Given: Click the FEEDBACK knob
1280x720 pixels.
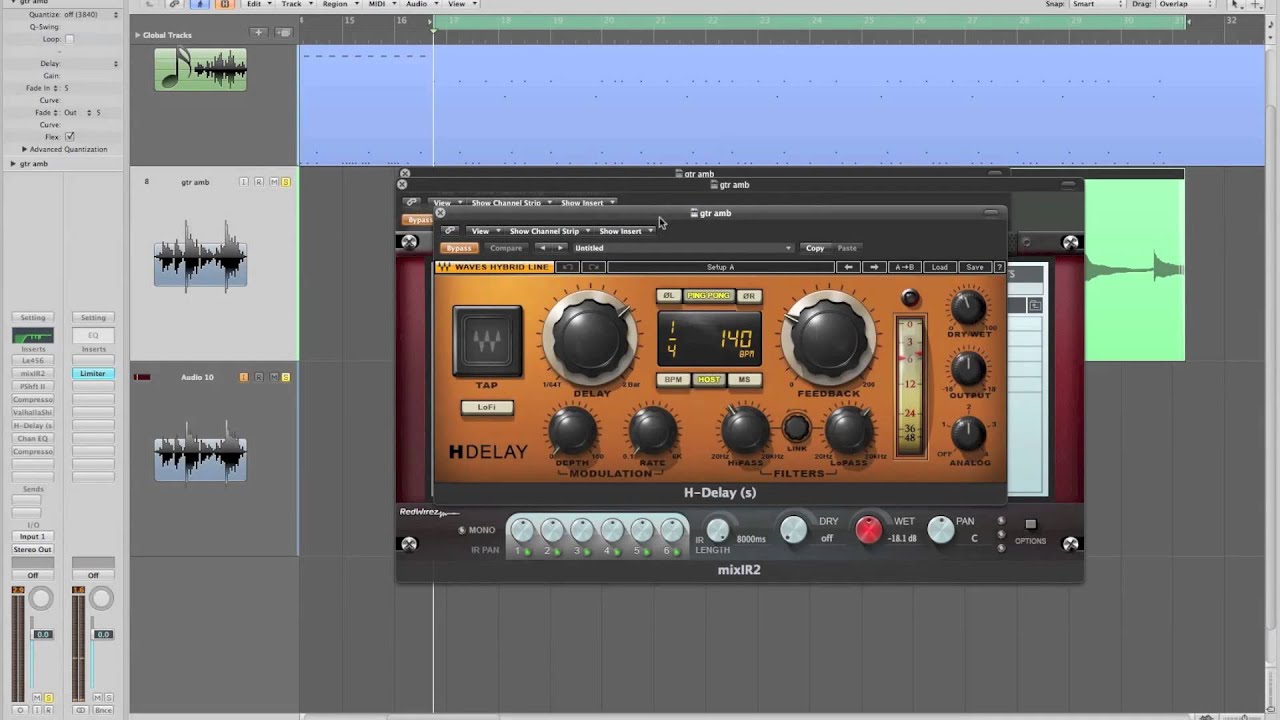Looking at the screenshot, I should pos(828,337).
